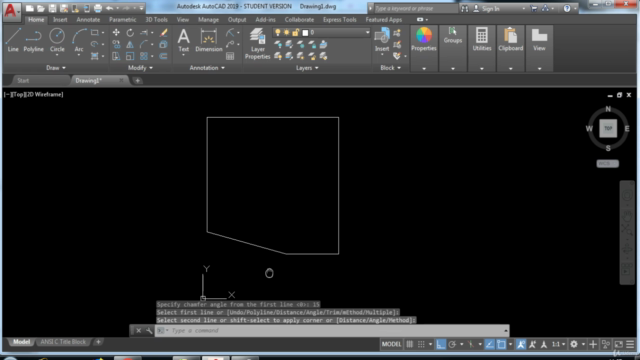Open the Clipboard panel
The height and width of the screenshot is (360, 640).
(x=510, y=39)
